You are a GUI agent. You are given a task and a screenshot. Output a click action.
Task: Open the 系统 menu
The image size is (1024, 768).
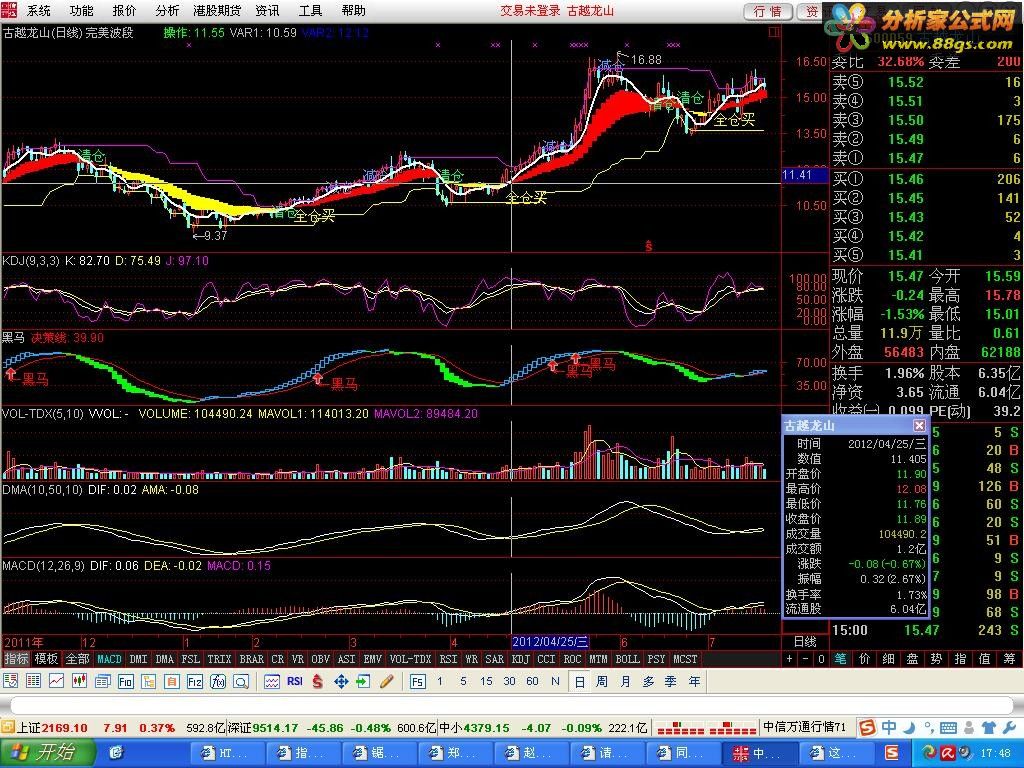(x=39, y=10)
